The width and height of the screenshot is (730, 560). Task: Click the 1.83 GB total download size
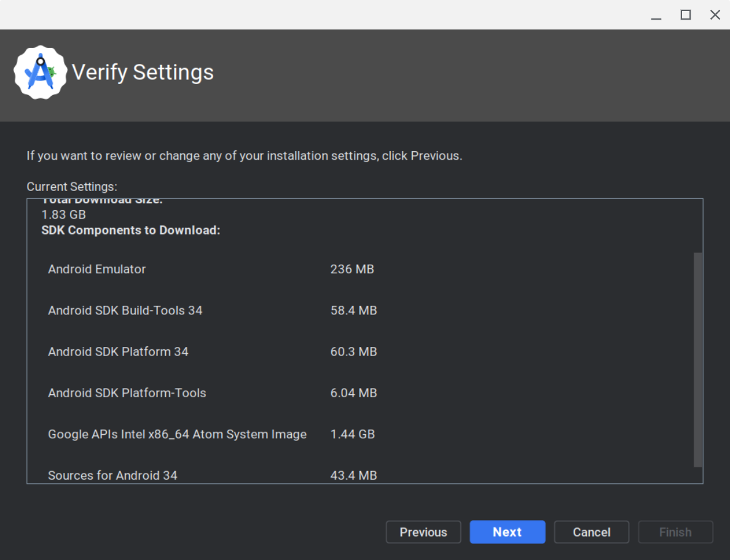(x=64, y=215)
